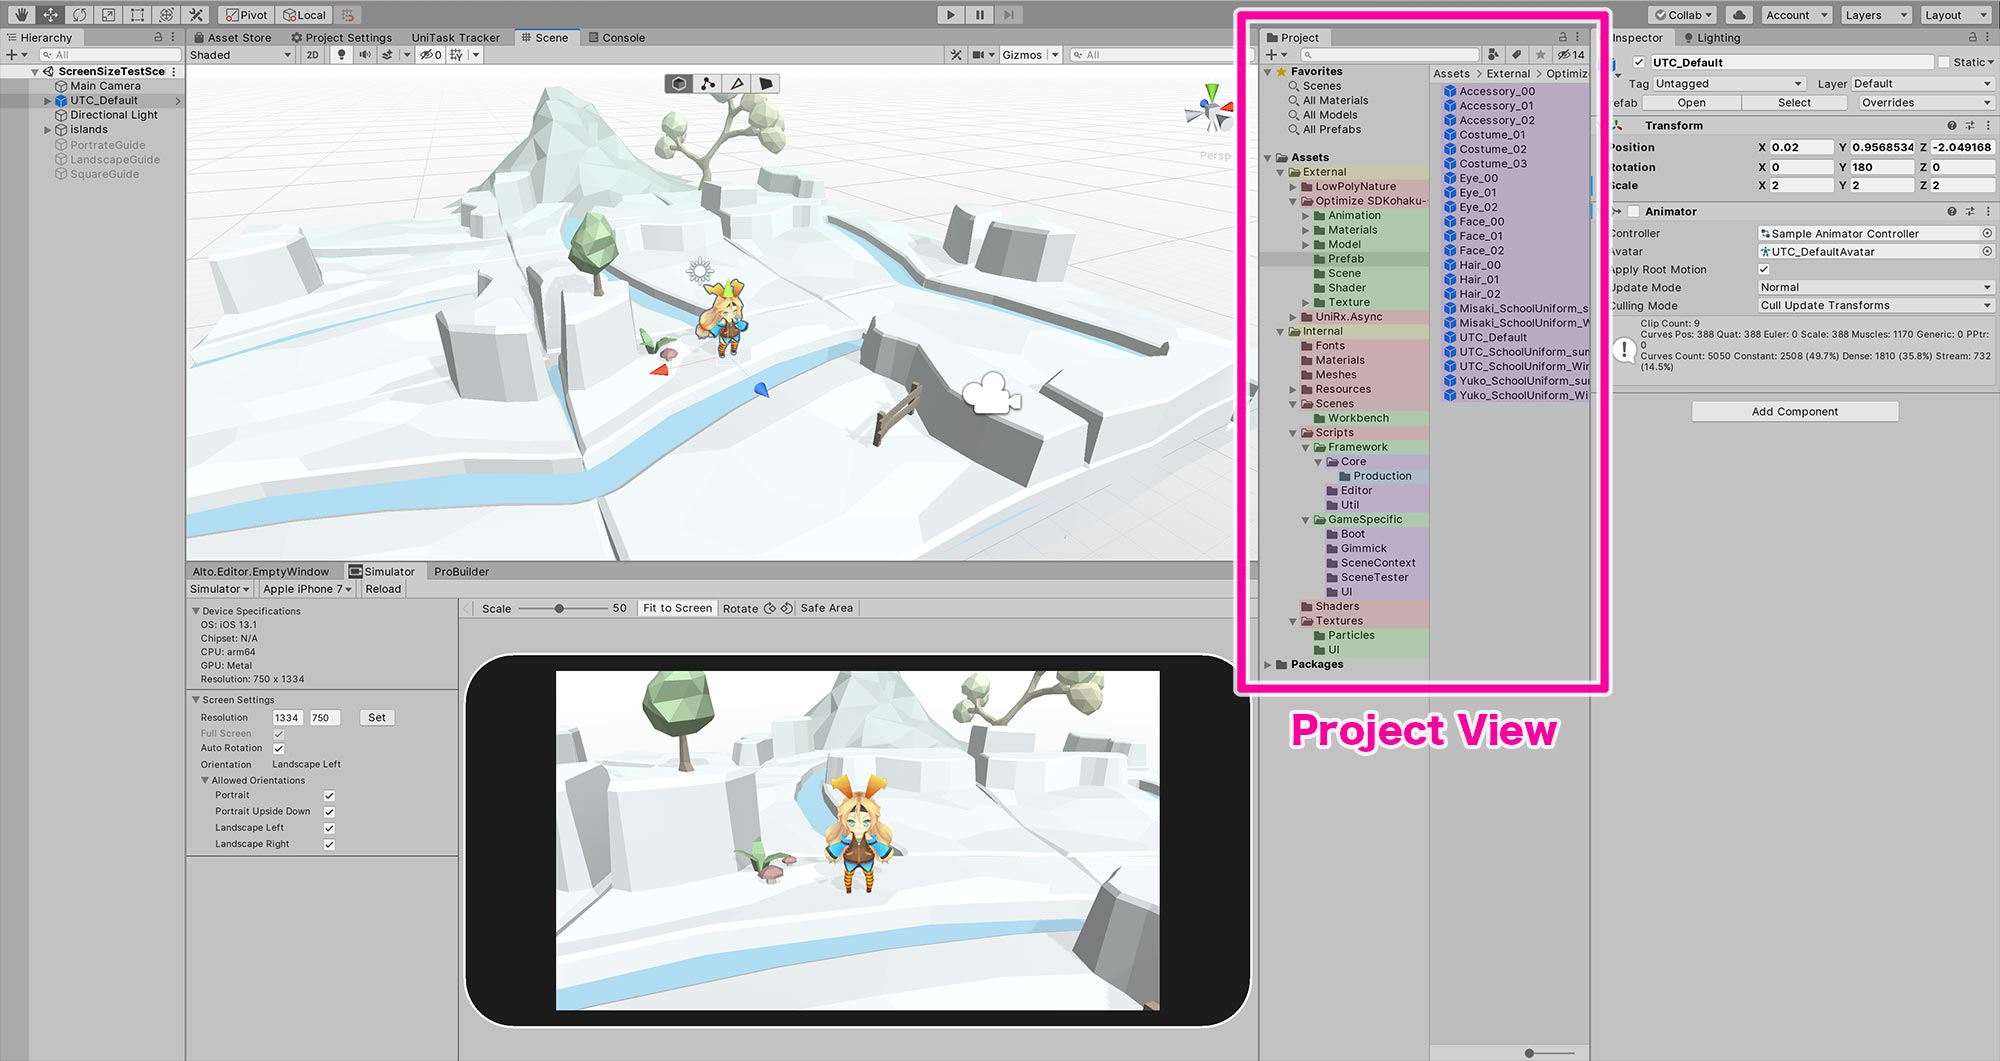
Task: Toggle scene lighting bulb icon
Action: (x=342, y=55)
